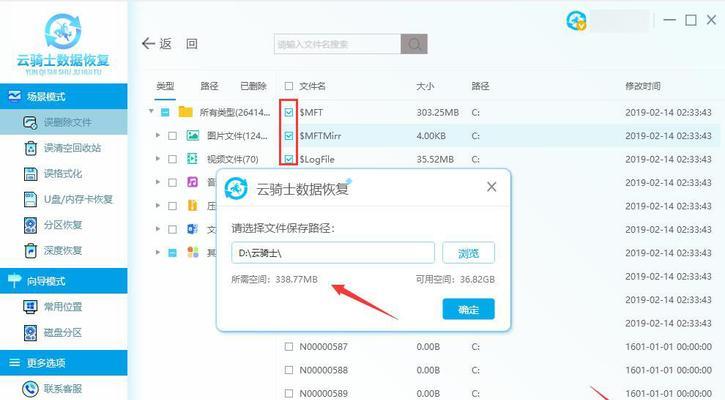Image resolution: width=725 pixels, height=400 pixels.
Task: Check the 图片文件 tree checkbox
Action: point(172,136)
